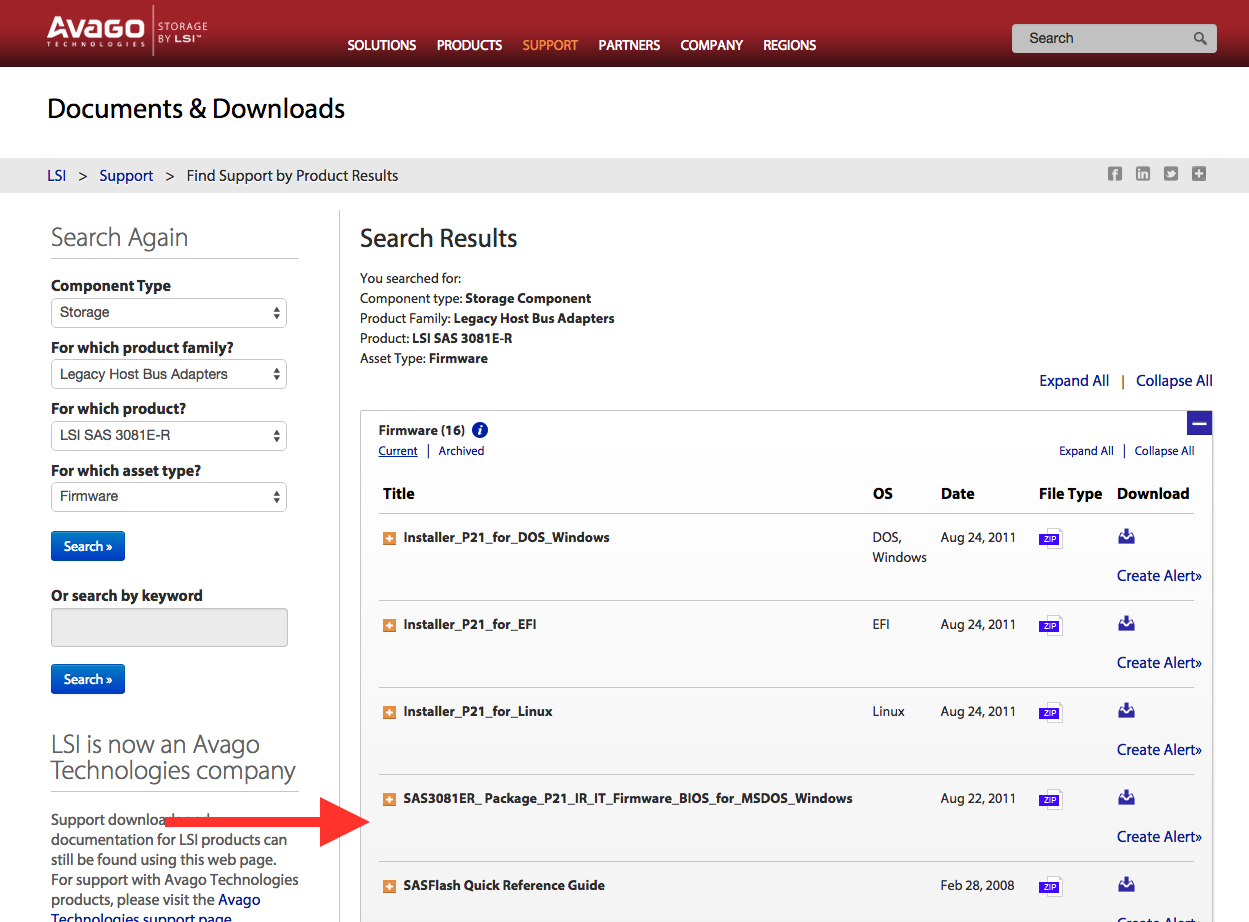This screenshot has width=1249, height=922.
Task: Open the Component Type dropdown
Action: pos(168,313)
